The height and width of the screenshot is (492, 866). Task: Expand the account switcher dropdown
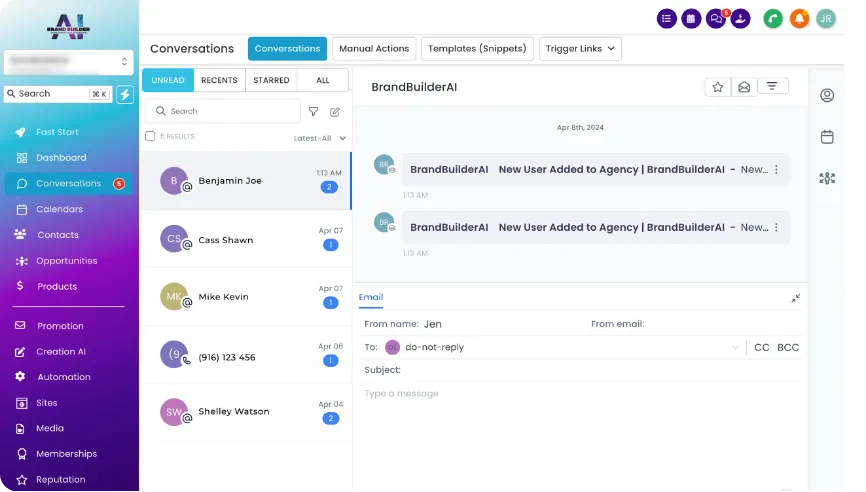point(68,62)
